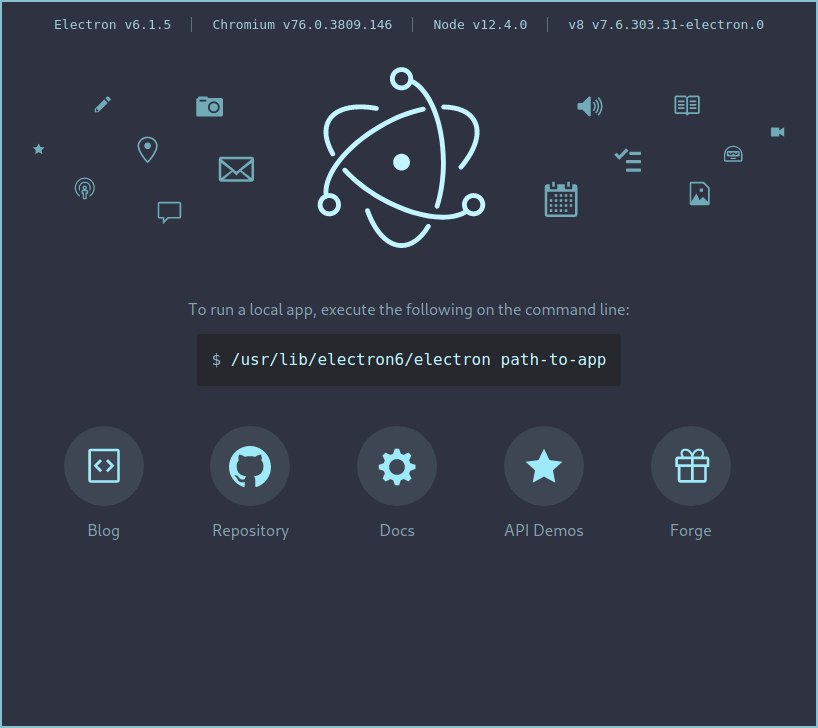Click the /usr/lib/electron6/electron command box
The width and height of the screenshot is (818, 728).
[x=409, y=360]
